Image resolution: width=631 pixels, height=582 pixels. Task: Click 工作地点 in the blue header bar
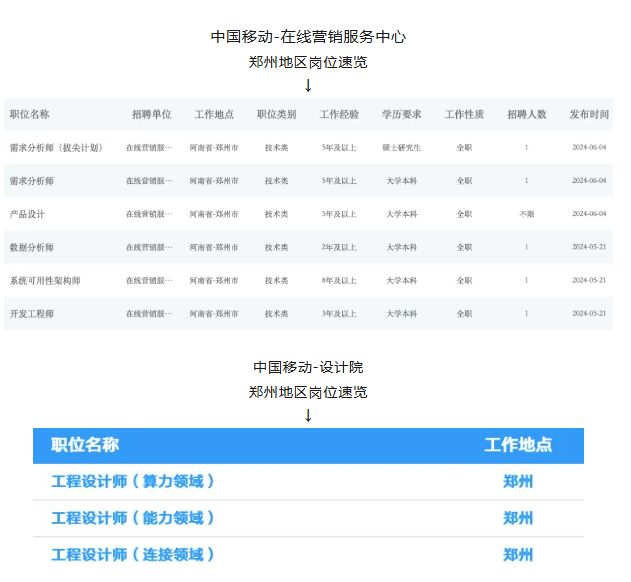[518, 445]
